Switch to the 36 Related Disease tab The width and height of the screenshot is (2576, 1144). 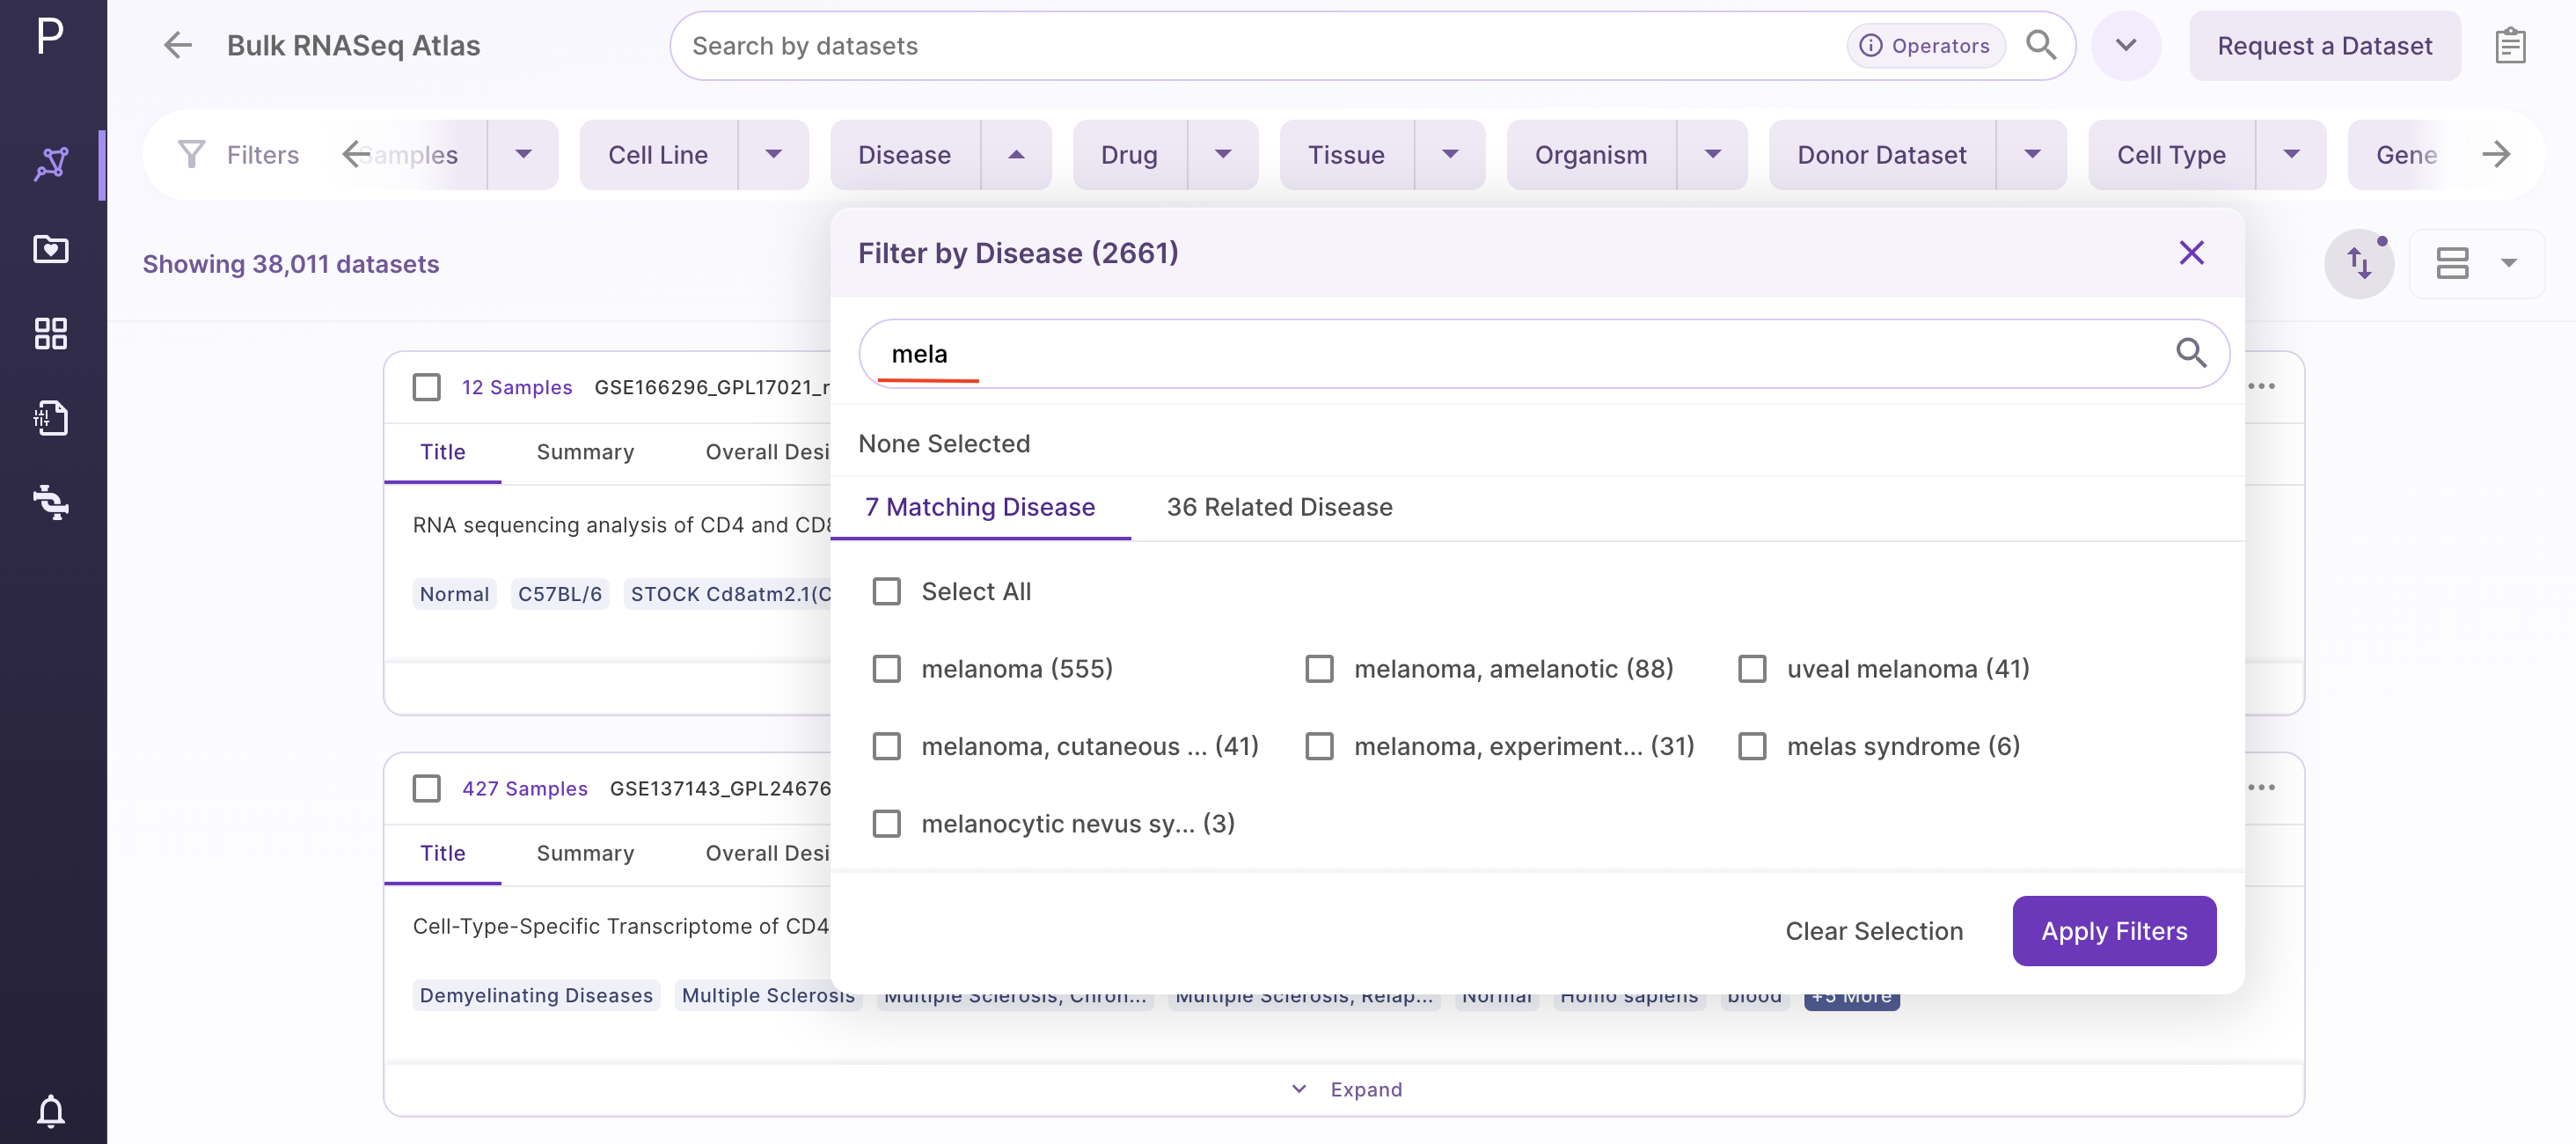pos(1279,507)
